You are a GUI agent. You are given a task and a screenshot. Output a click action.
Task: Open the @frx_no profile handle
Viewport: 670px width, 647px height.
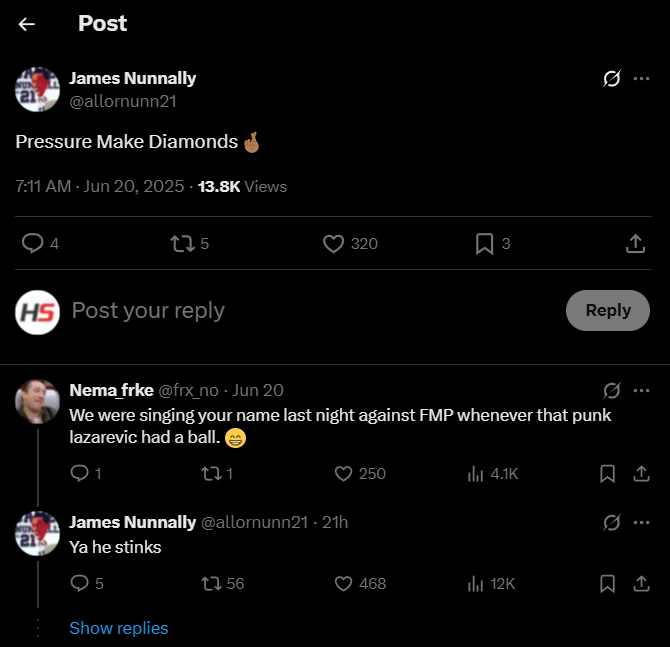191,390
